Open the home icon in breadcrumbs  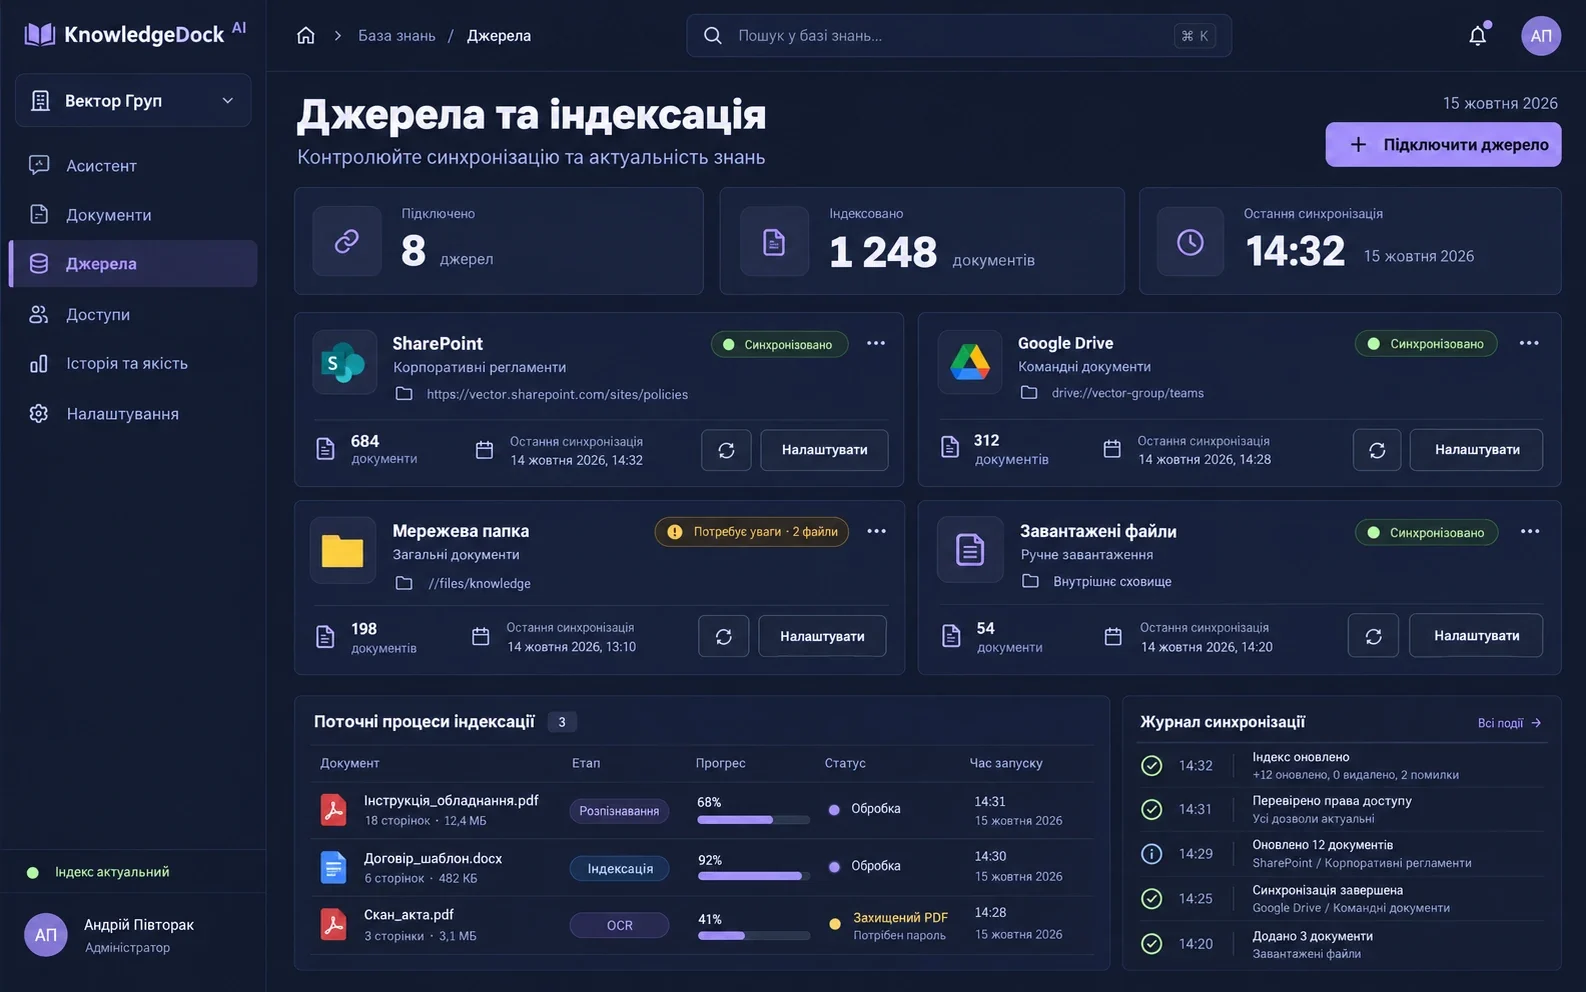pos(306,36)
